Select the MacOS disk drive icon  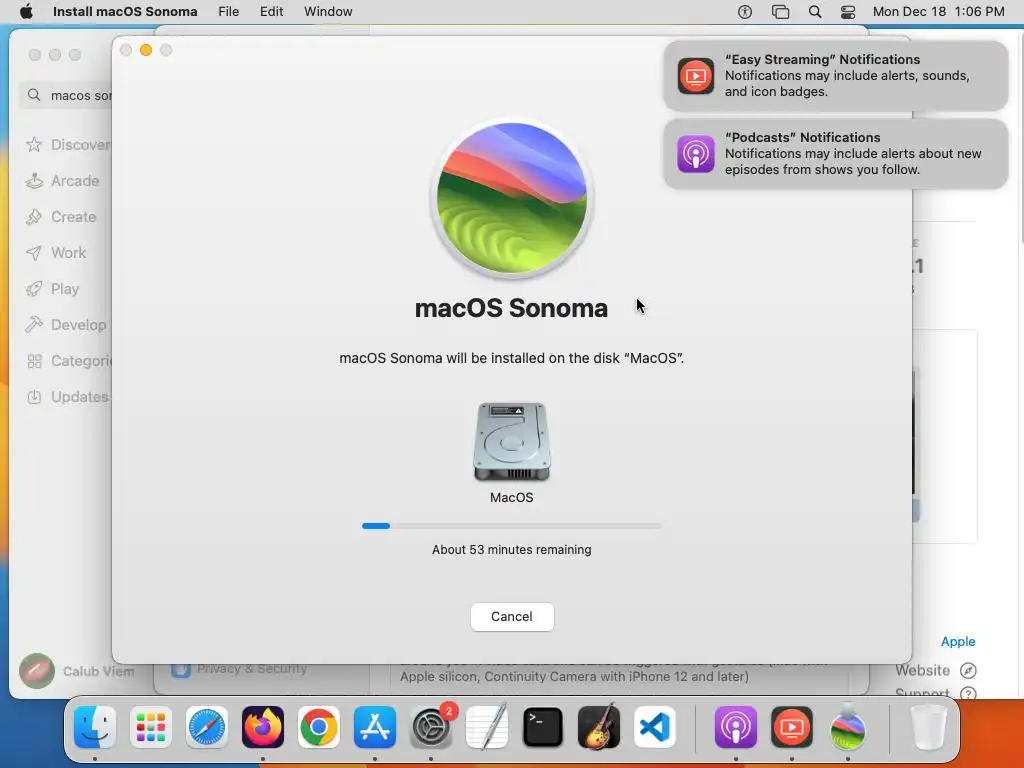pyautogui.click(x=511, y=442)
